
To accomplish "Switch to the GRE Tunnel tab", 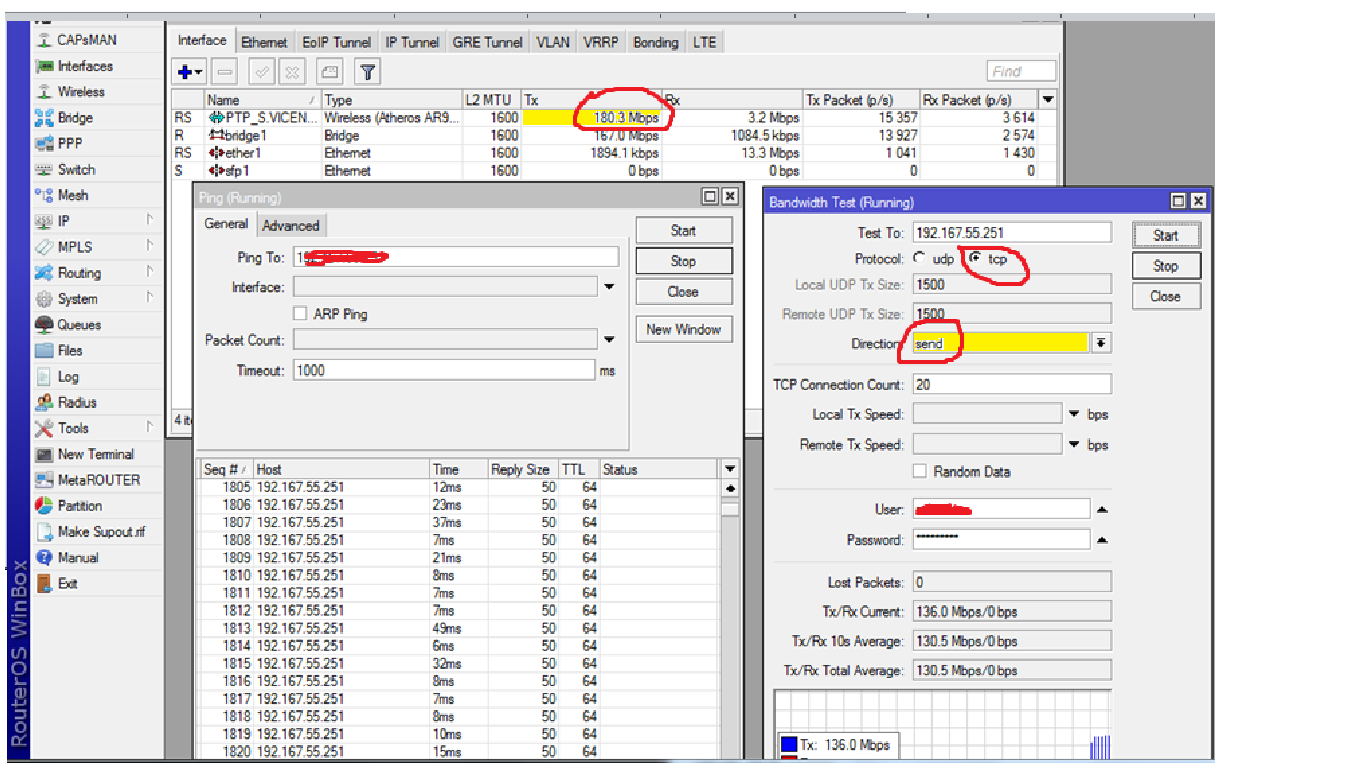I will tap(487, 42).
